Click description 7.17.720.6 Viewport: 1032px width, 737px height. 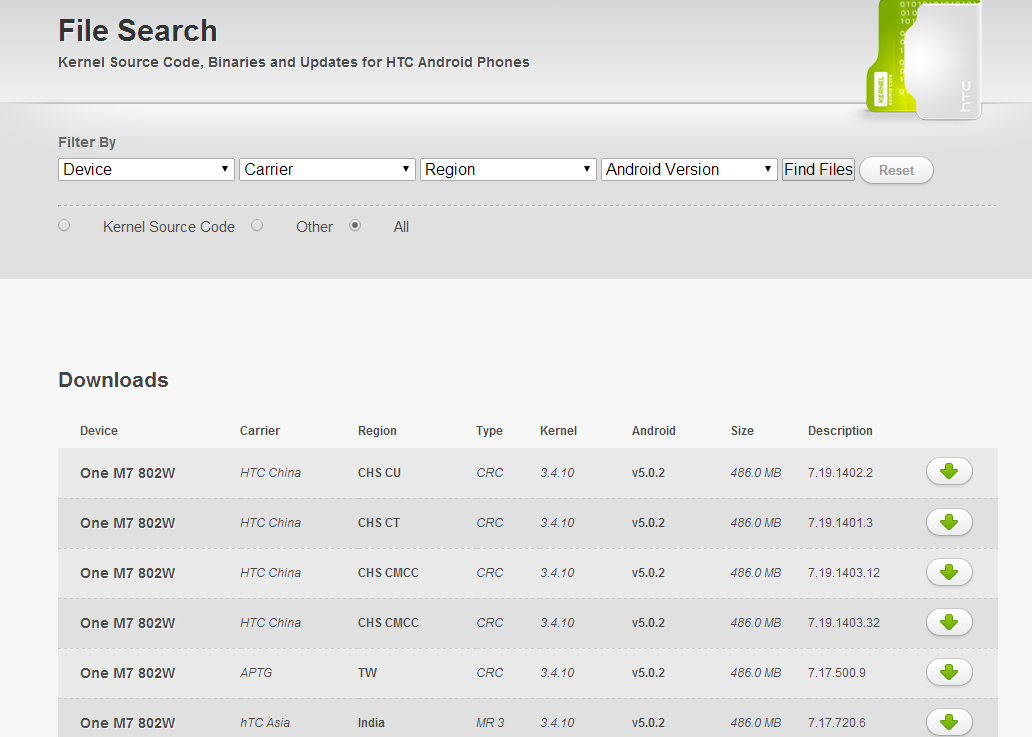pyautogui.click(x=837, y=723)
